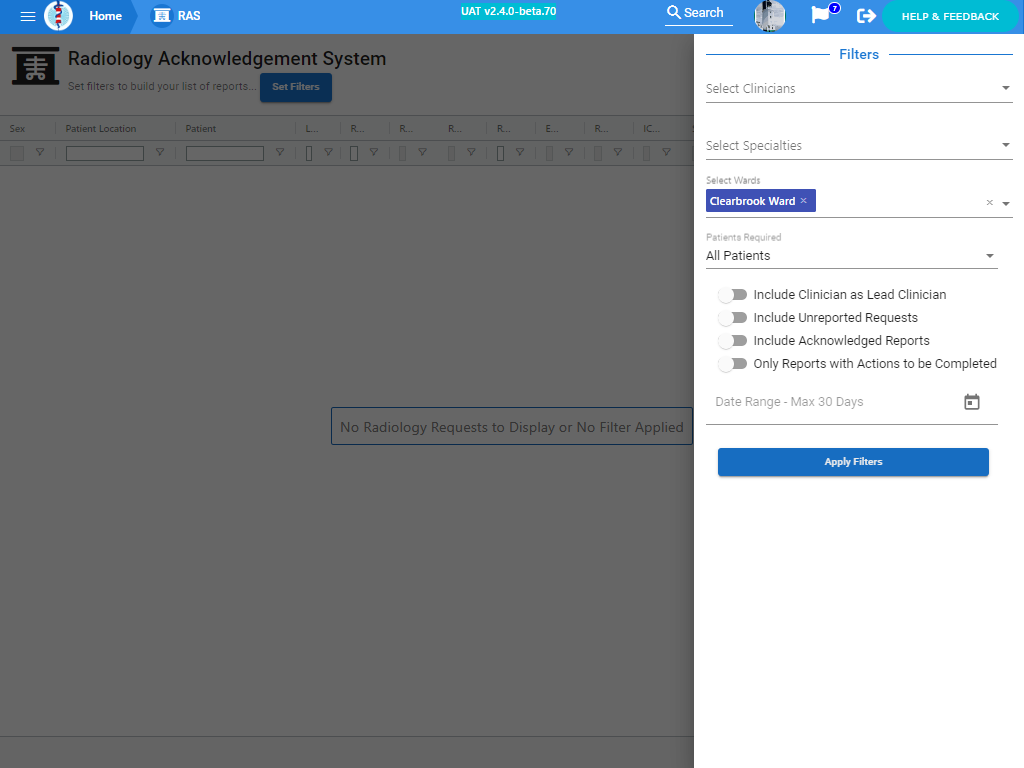The width and height of the screenshot is (1024, 768).
Task: Click the Patient column header
Action: click(x=200, y=129)
